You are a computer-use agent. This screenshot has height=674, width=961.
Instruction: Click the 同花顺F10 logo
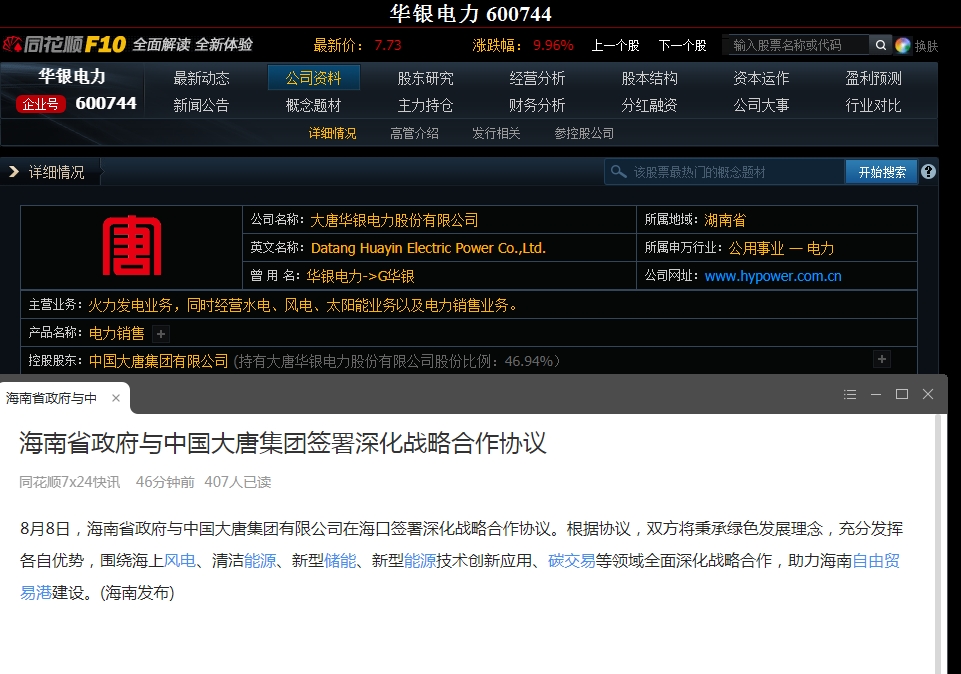pyautogui.click(x=64, y=45)
